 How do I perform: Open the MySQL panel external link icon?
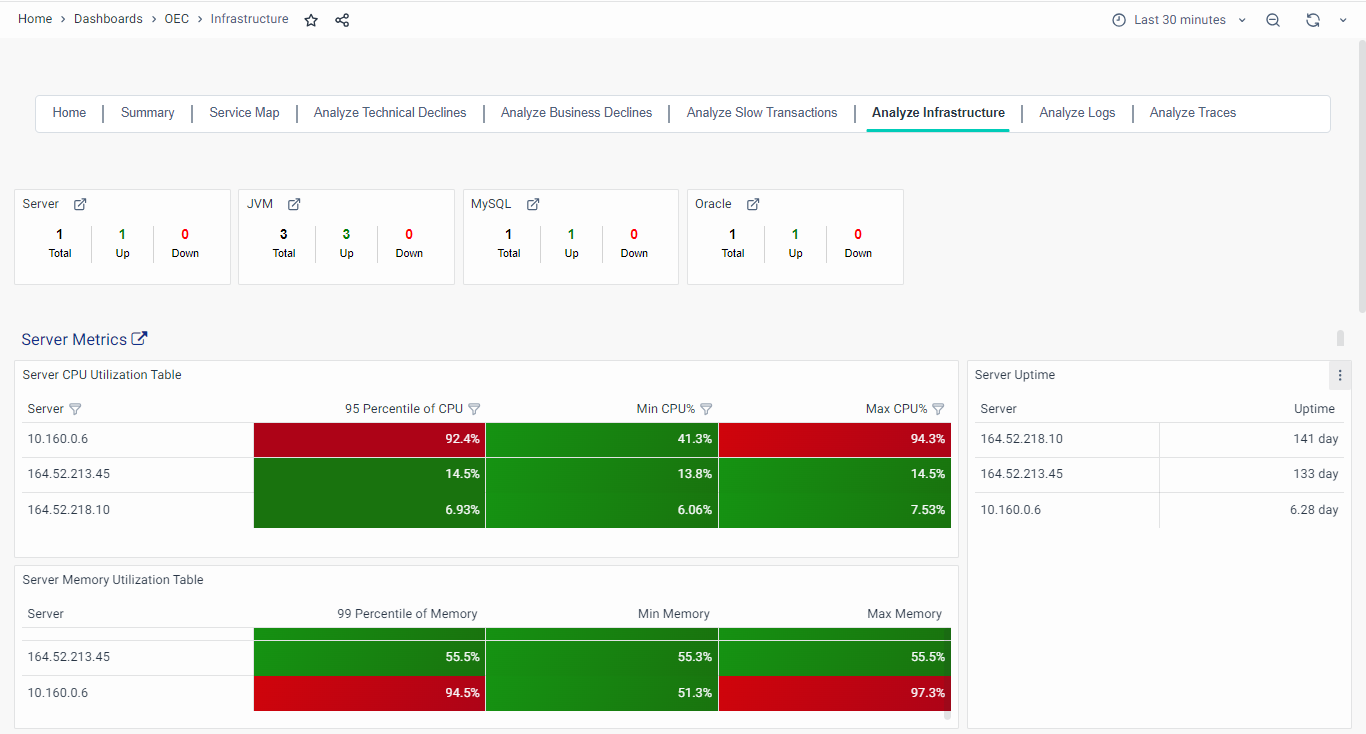tap(533, 204)
